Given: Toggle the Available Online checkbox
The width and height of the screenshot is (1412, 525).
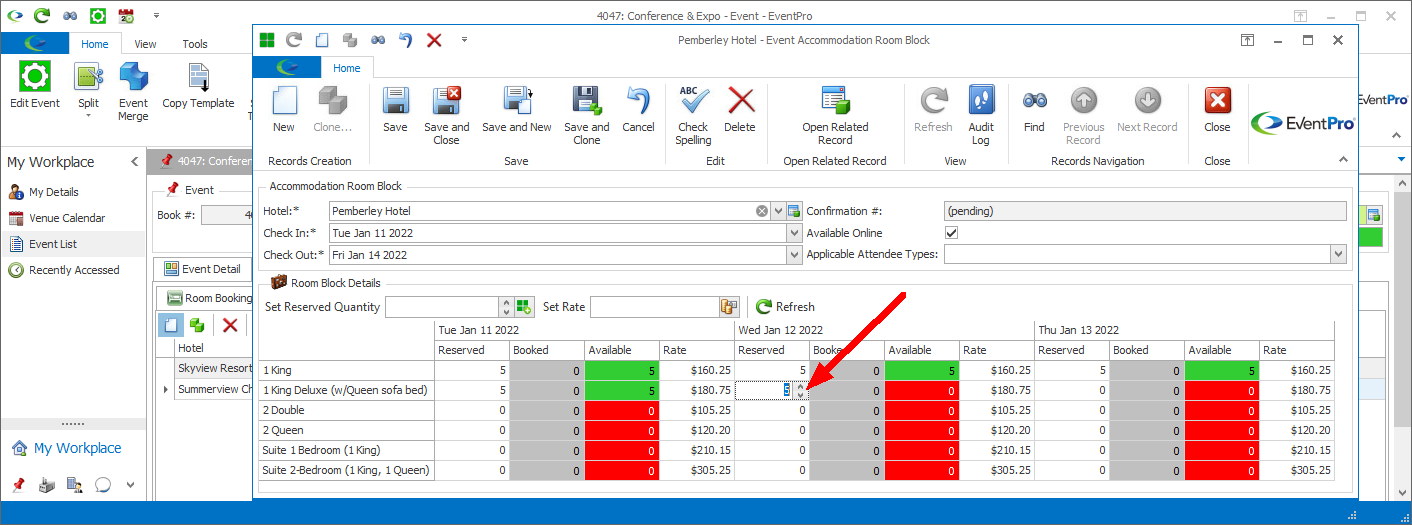Looking at the screenshot, I should [951, 233].
